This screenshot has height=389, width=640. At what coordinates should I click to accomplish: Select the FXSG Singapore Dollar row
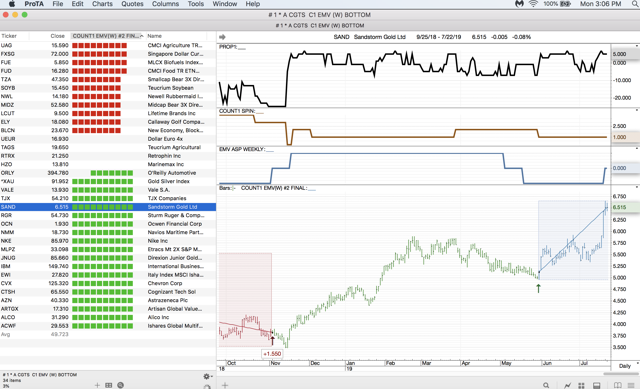coord(108,54)
